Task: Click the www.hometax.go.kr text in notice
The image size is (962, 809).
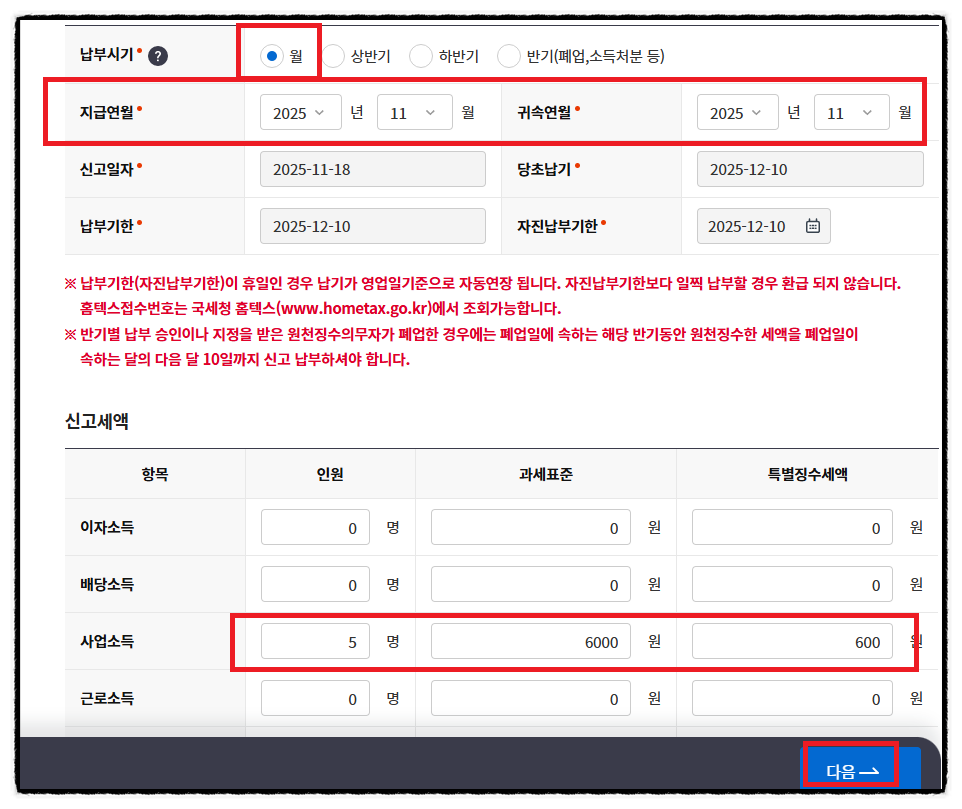Action: click(x=355, y=308)
